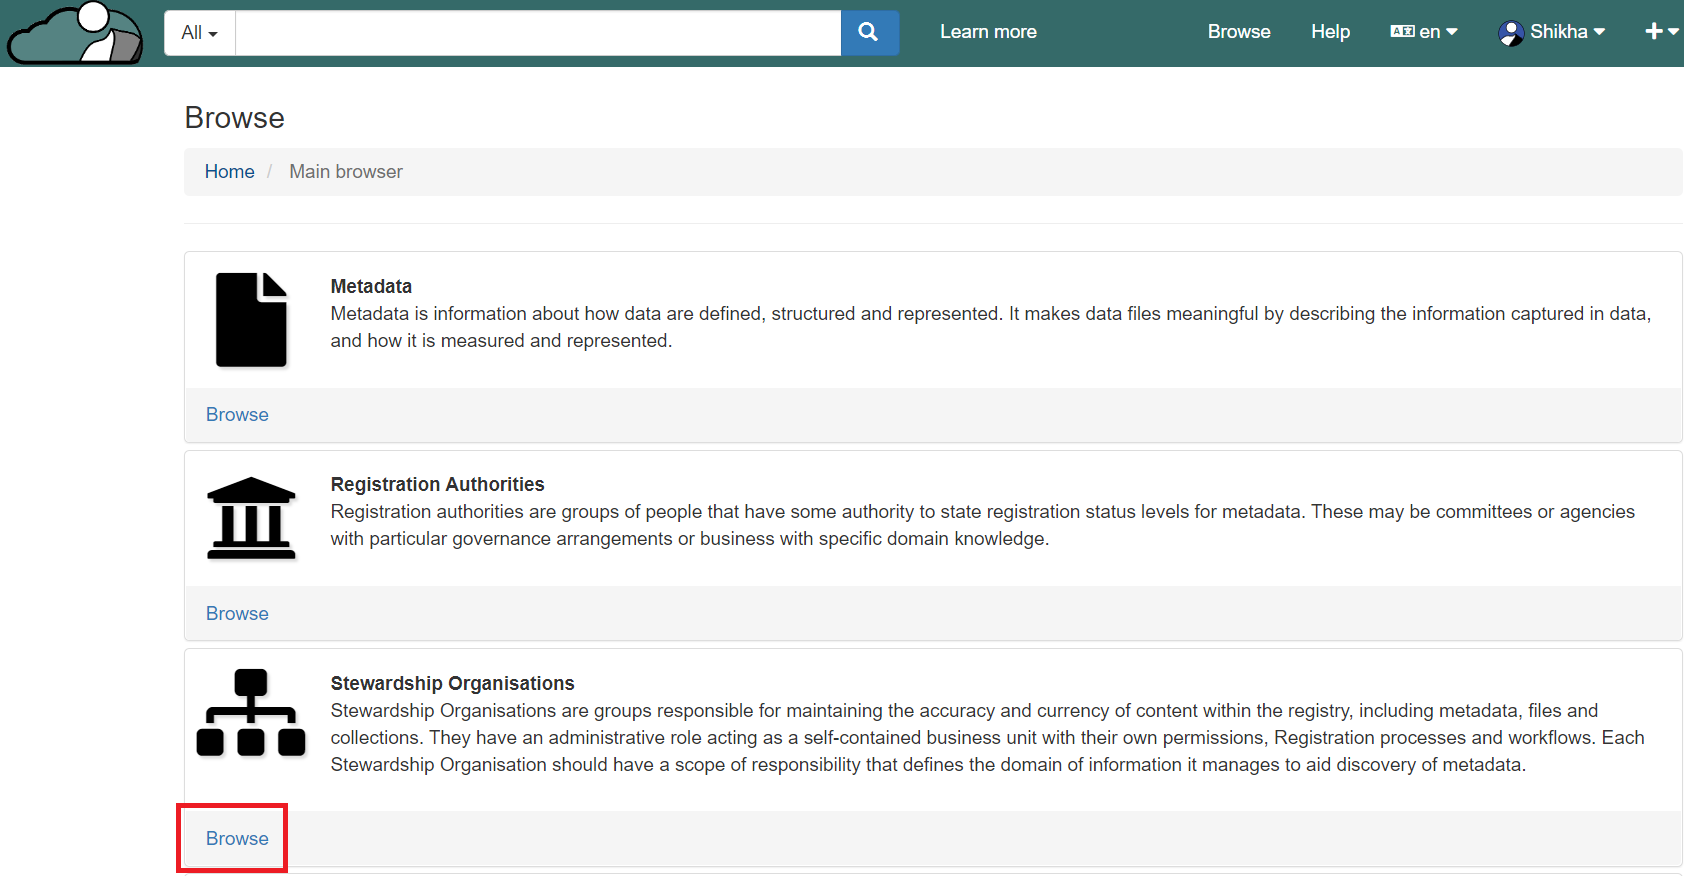Open the Help menu item
This screenshot has height=876, width=1684.
(1330, 32)
